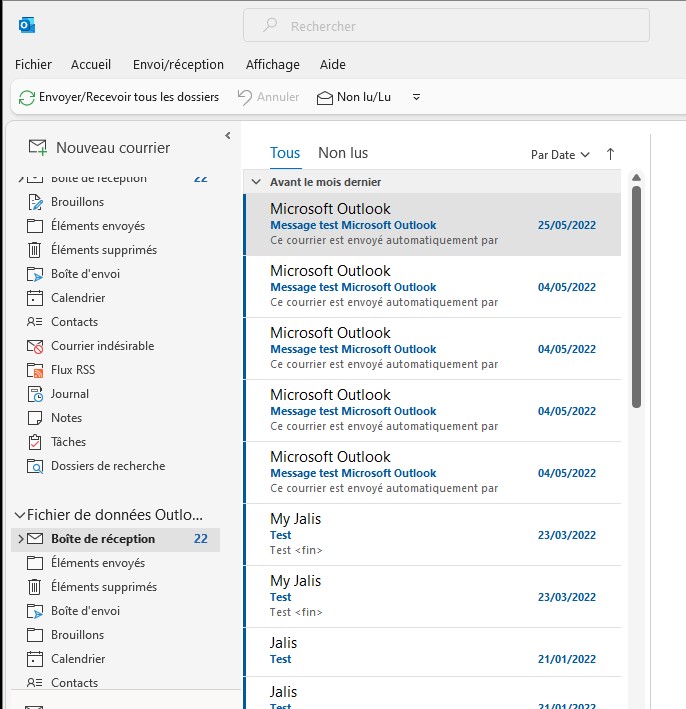Click the Send/Receive all folders sync icon
The height and width of the screenshot is (709, 686).
point(27,97)
